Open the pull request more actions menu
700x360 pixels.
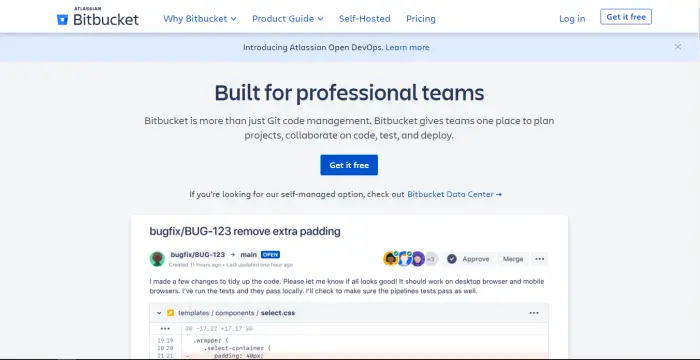[x=539, y=259]
